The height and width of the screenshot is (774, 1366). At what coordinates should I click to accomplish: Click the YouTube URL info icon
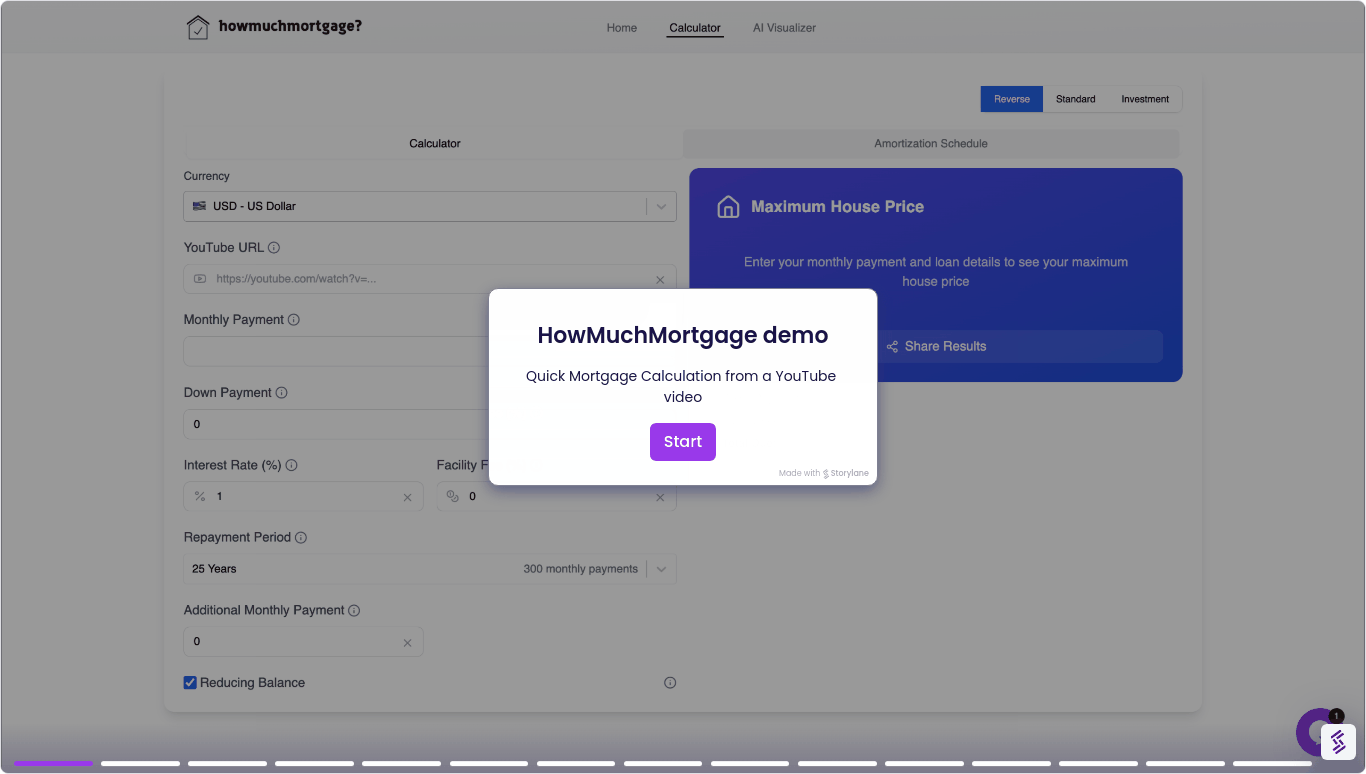point(274,248)
